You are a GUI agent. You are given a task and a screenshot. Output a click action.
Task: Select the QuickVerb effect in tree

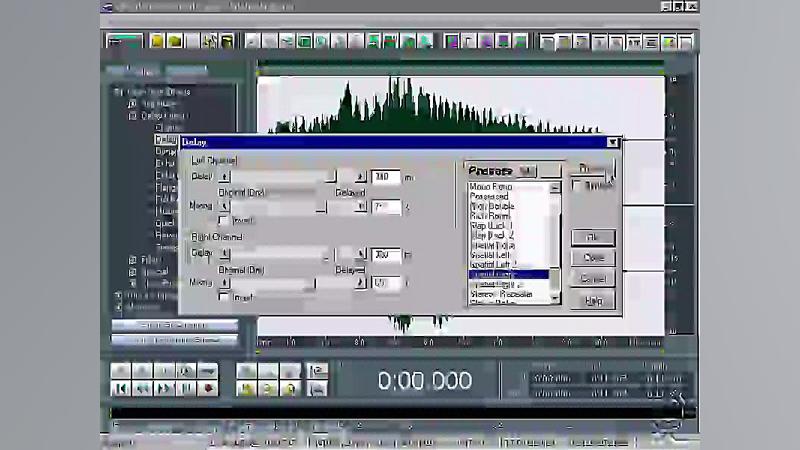pyautogui.click(x=166, y=223)
